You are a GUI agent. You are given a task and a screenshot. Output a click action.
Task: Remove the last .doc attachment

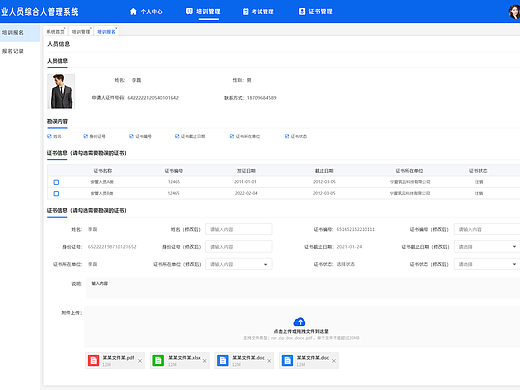[x=334, y=361]
